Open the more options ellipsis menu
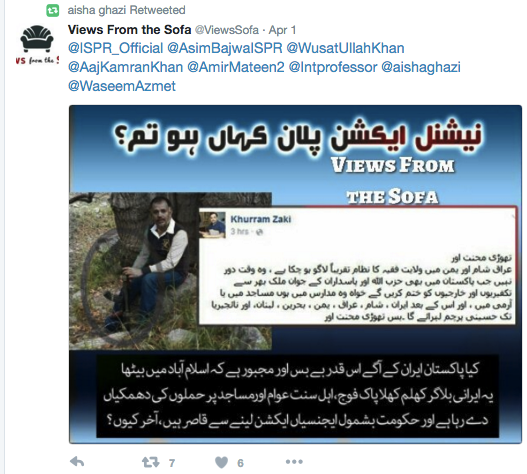 point(294,462)
